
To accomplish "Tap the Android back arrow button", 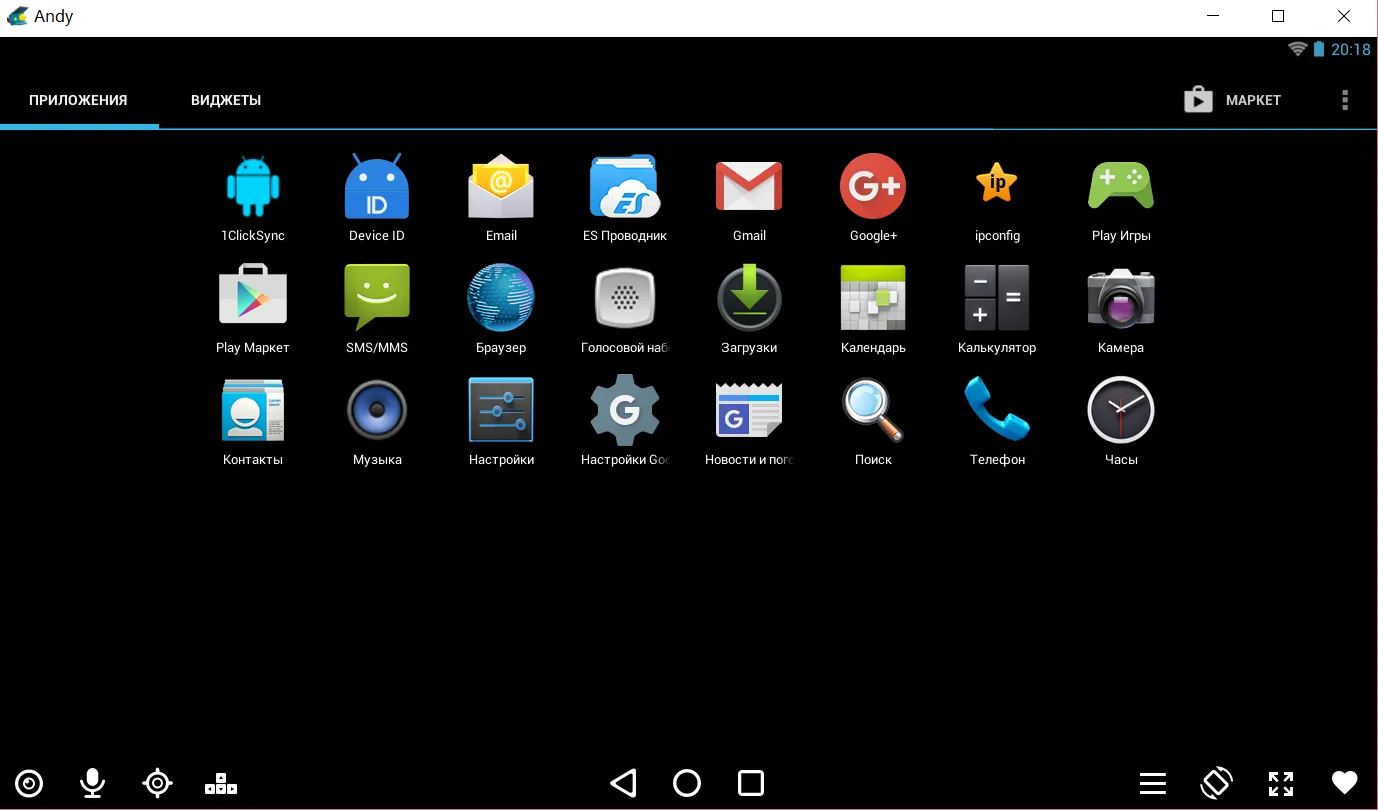I will (623, 783).
